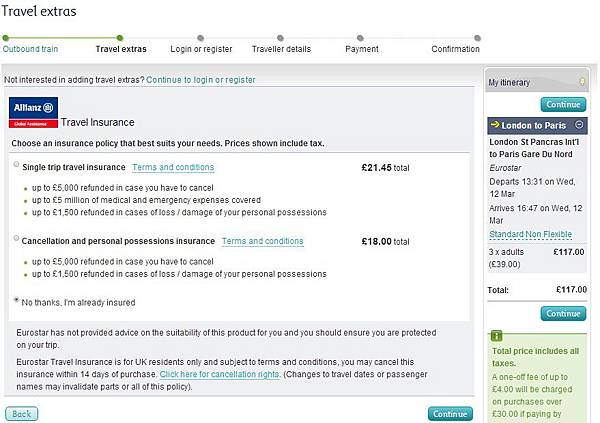Viewport: 600px width, 423px height.
Task: Select the Login or register step
Action: [201, 48]
